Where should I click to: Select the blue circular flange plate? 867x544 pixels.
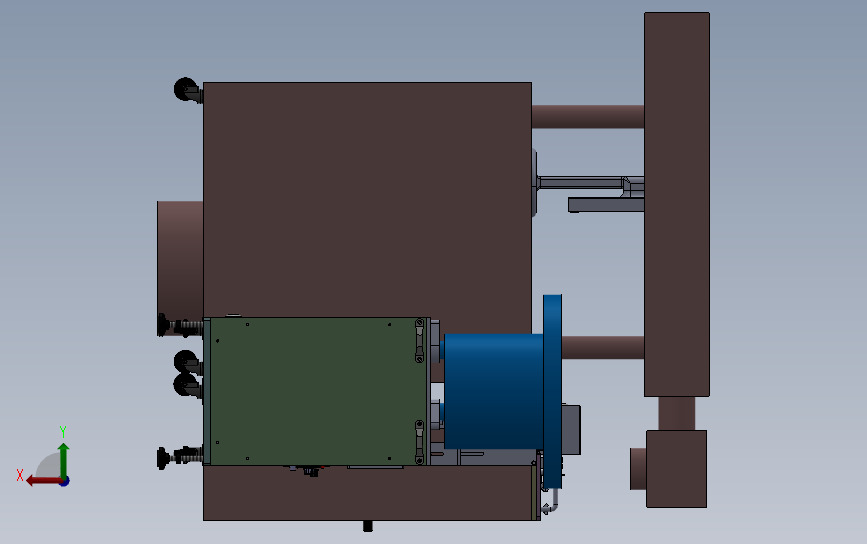point(552,391)
